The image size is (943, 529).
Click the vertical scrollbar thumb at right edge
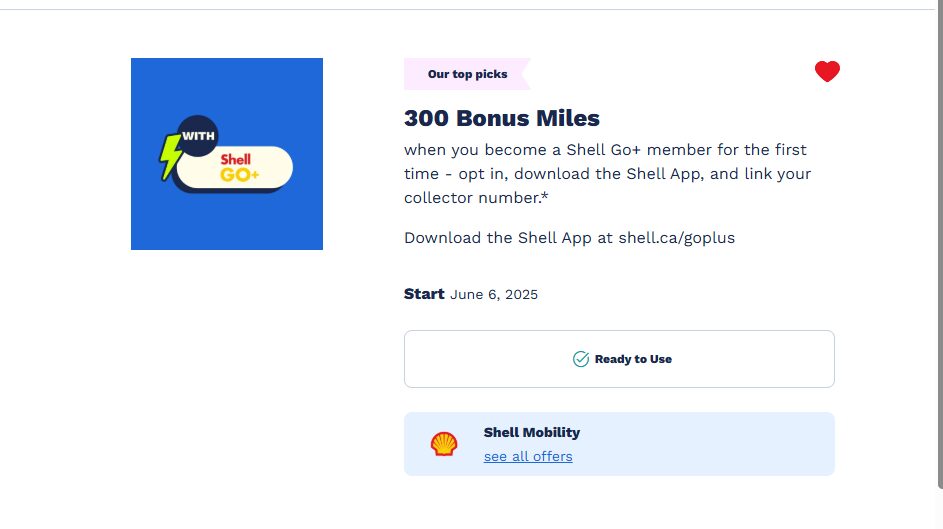tap(940, 240)
